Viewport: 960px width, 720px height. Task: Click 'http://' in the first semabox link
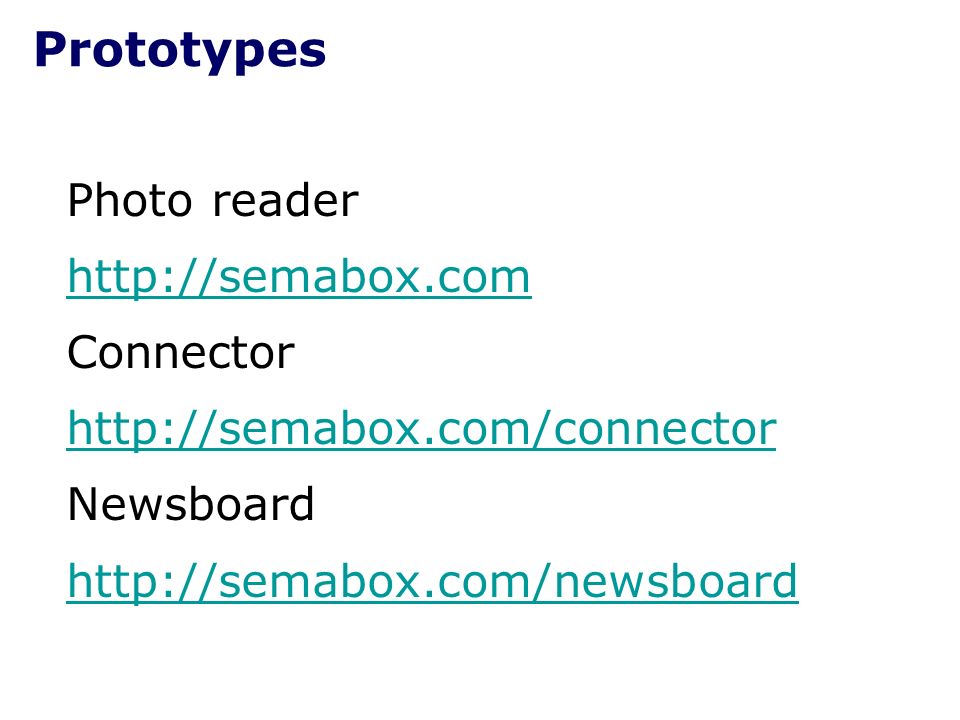[142, 277]
